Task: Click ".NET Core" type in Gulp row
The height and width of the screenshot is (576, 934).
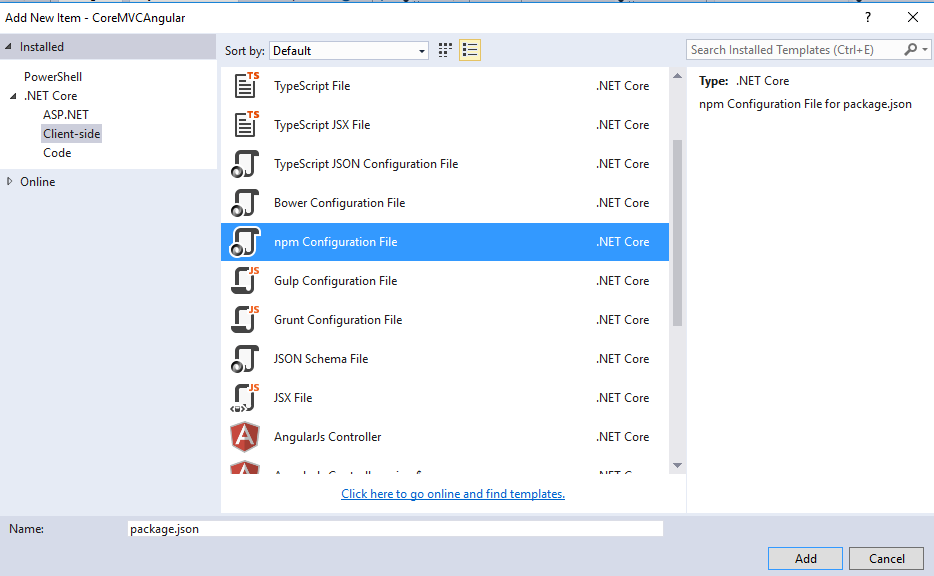Action: point(622,281)
